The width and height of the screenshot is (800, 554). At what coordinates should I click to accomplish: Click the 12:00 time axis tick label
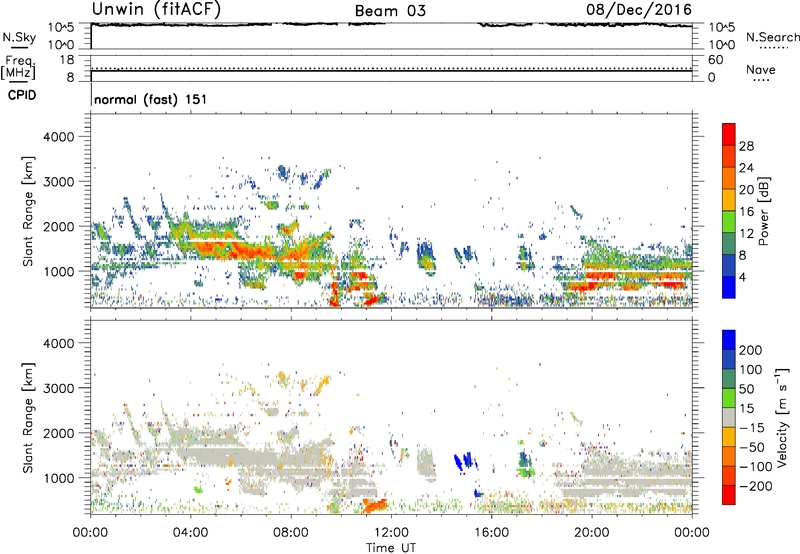click(391, 533)
